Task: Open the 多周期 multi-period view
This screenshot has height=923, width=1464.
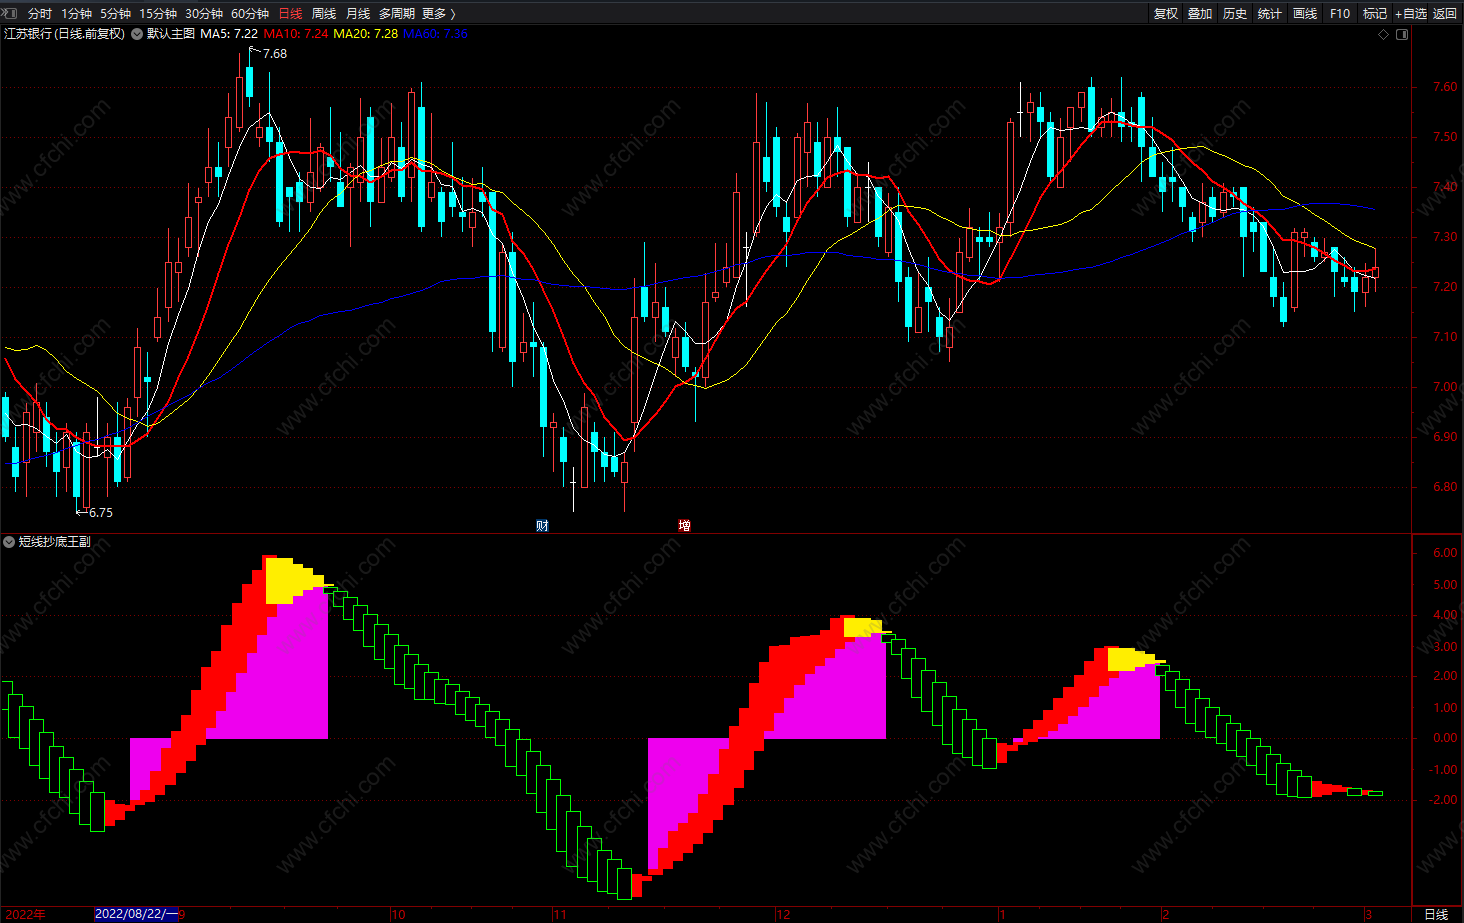Action: point(396,13)
